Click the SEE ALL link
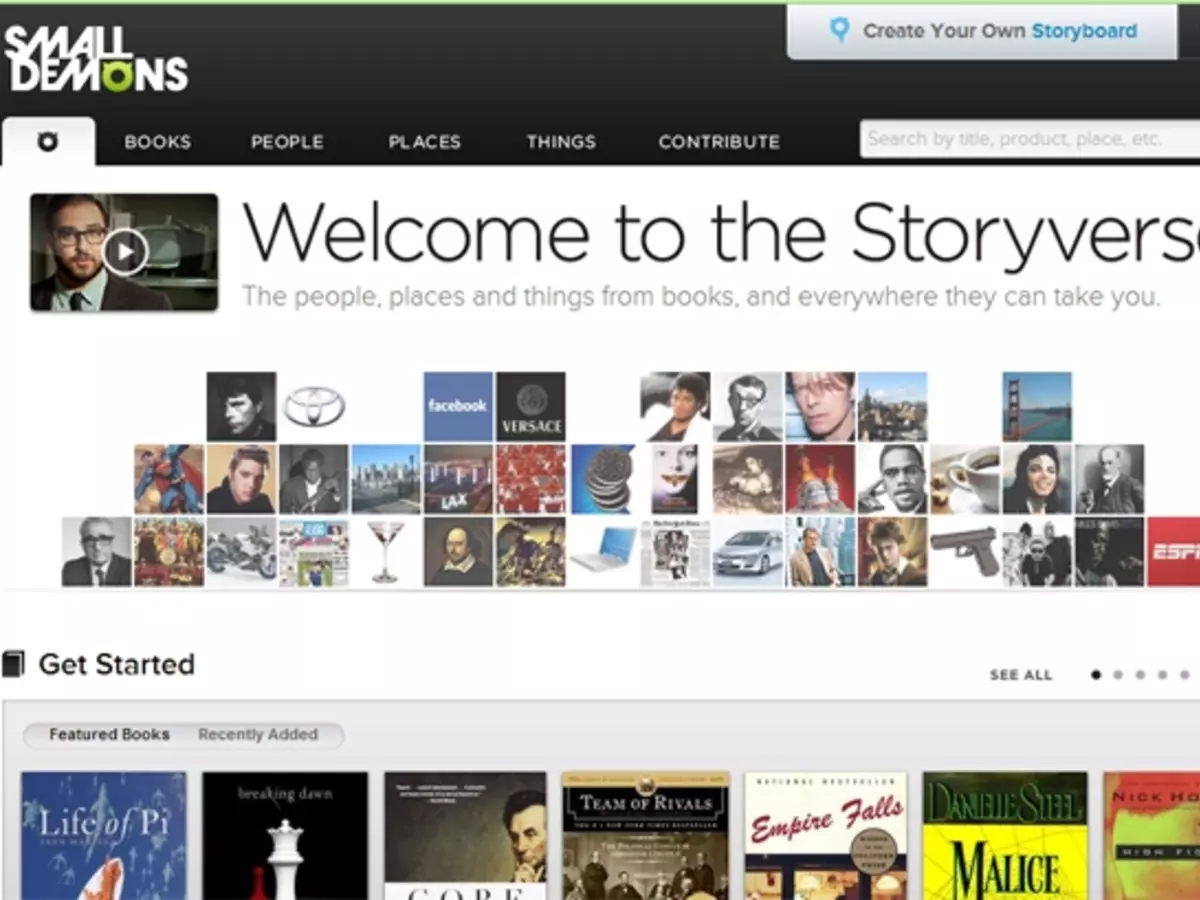 click(1019, 675)
